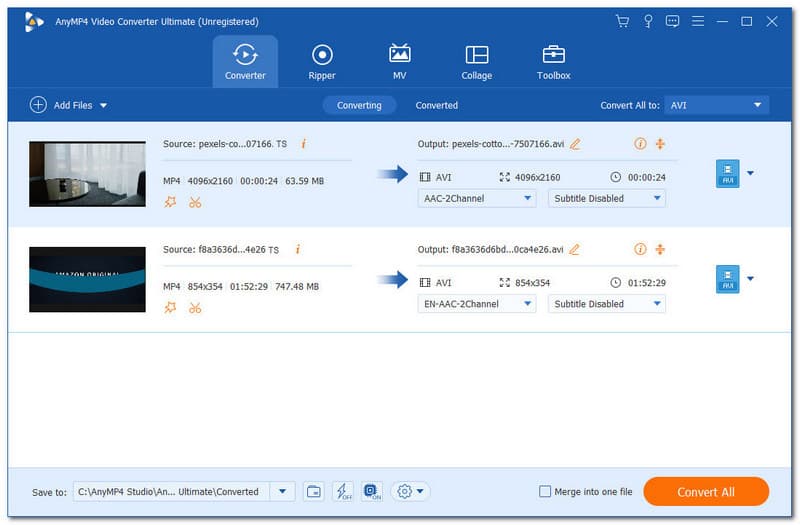Rename first output file with pencil icon
800x525 pixels.
pos(575,144)
